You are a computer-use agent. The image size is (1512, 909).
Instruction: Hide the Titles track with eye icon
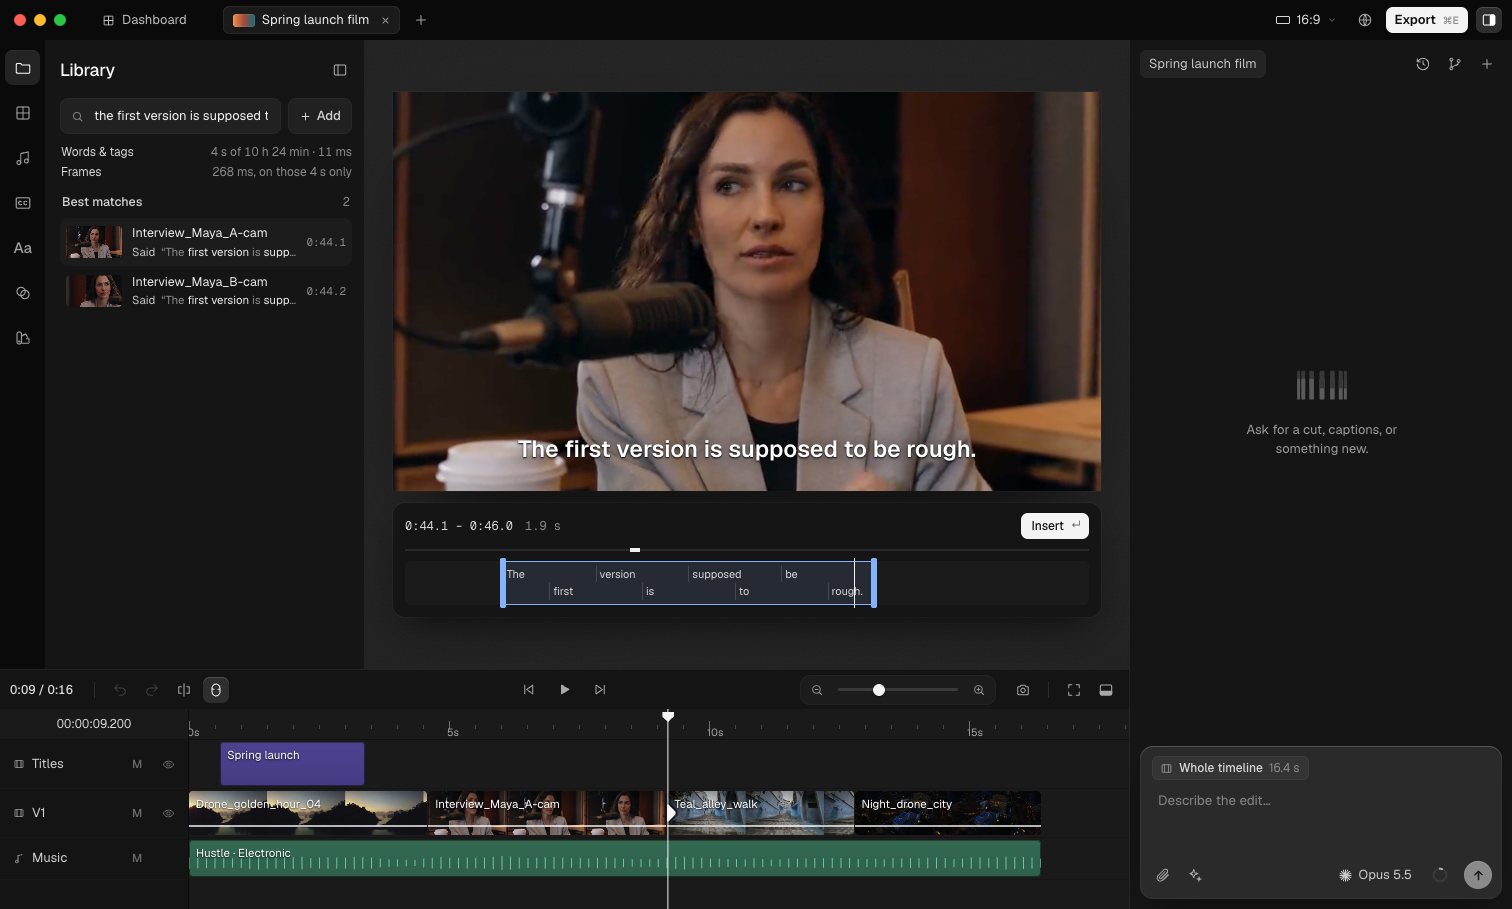click(168, 764)
